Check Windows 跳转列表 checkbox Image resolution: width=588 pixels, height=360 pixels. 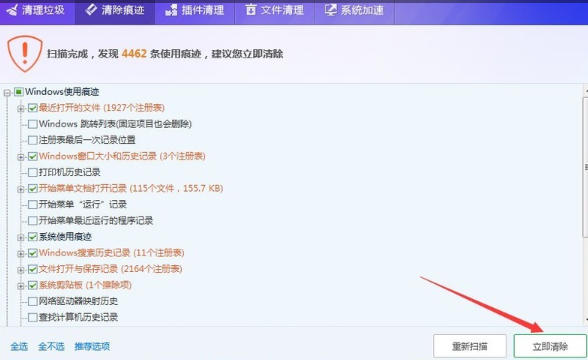click(33, 124)
